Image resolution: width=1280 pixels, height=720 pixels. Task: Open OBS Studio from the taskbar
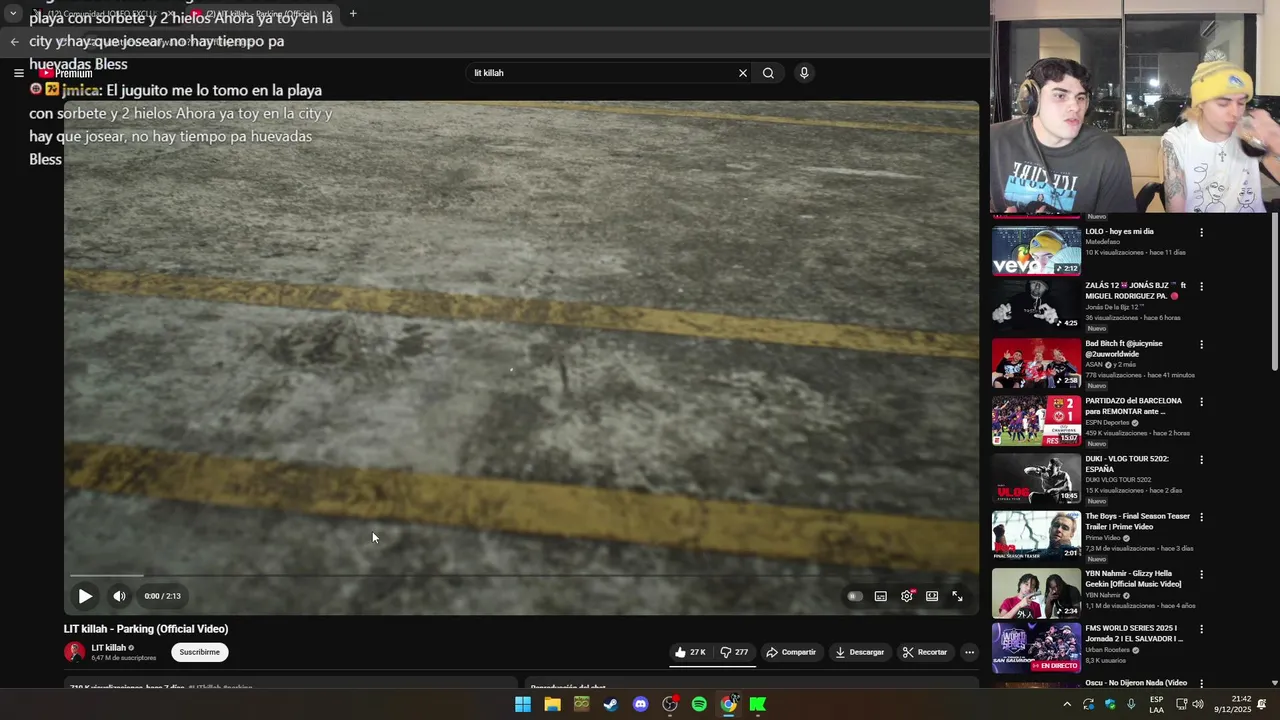coord(670,704)
